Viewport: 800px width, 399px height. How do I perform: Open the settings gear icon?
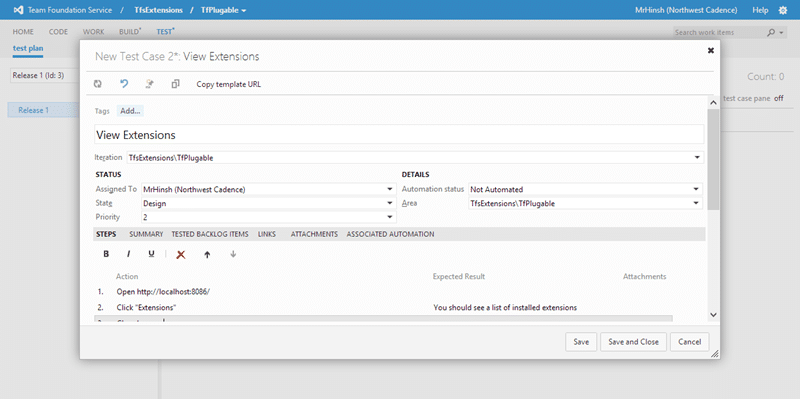point(783,10)
